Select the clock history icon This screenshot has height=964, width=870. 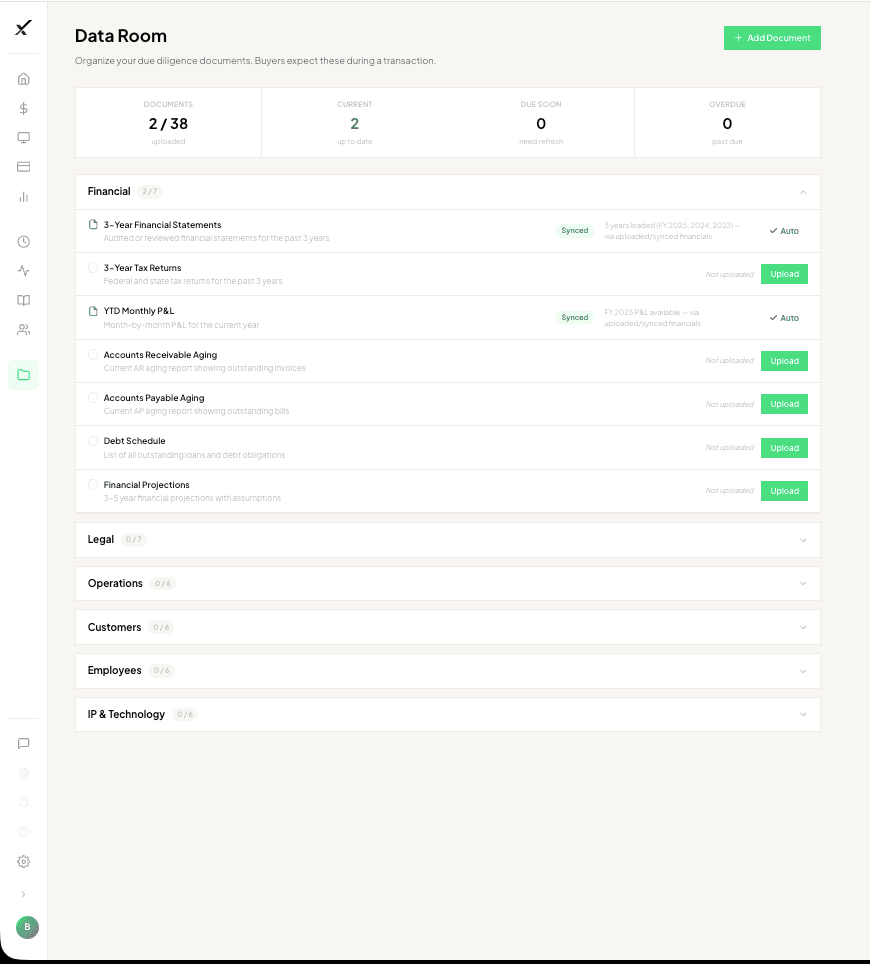pos(23,241)
